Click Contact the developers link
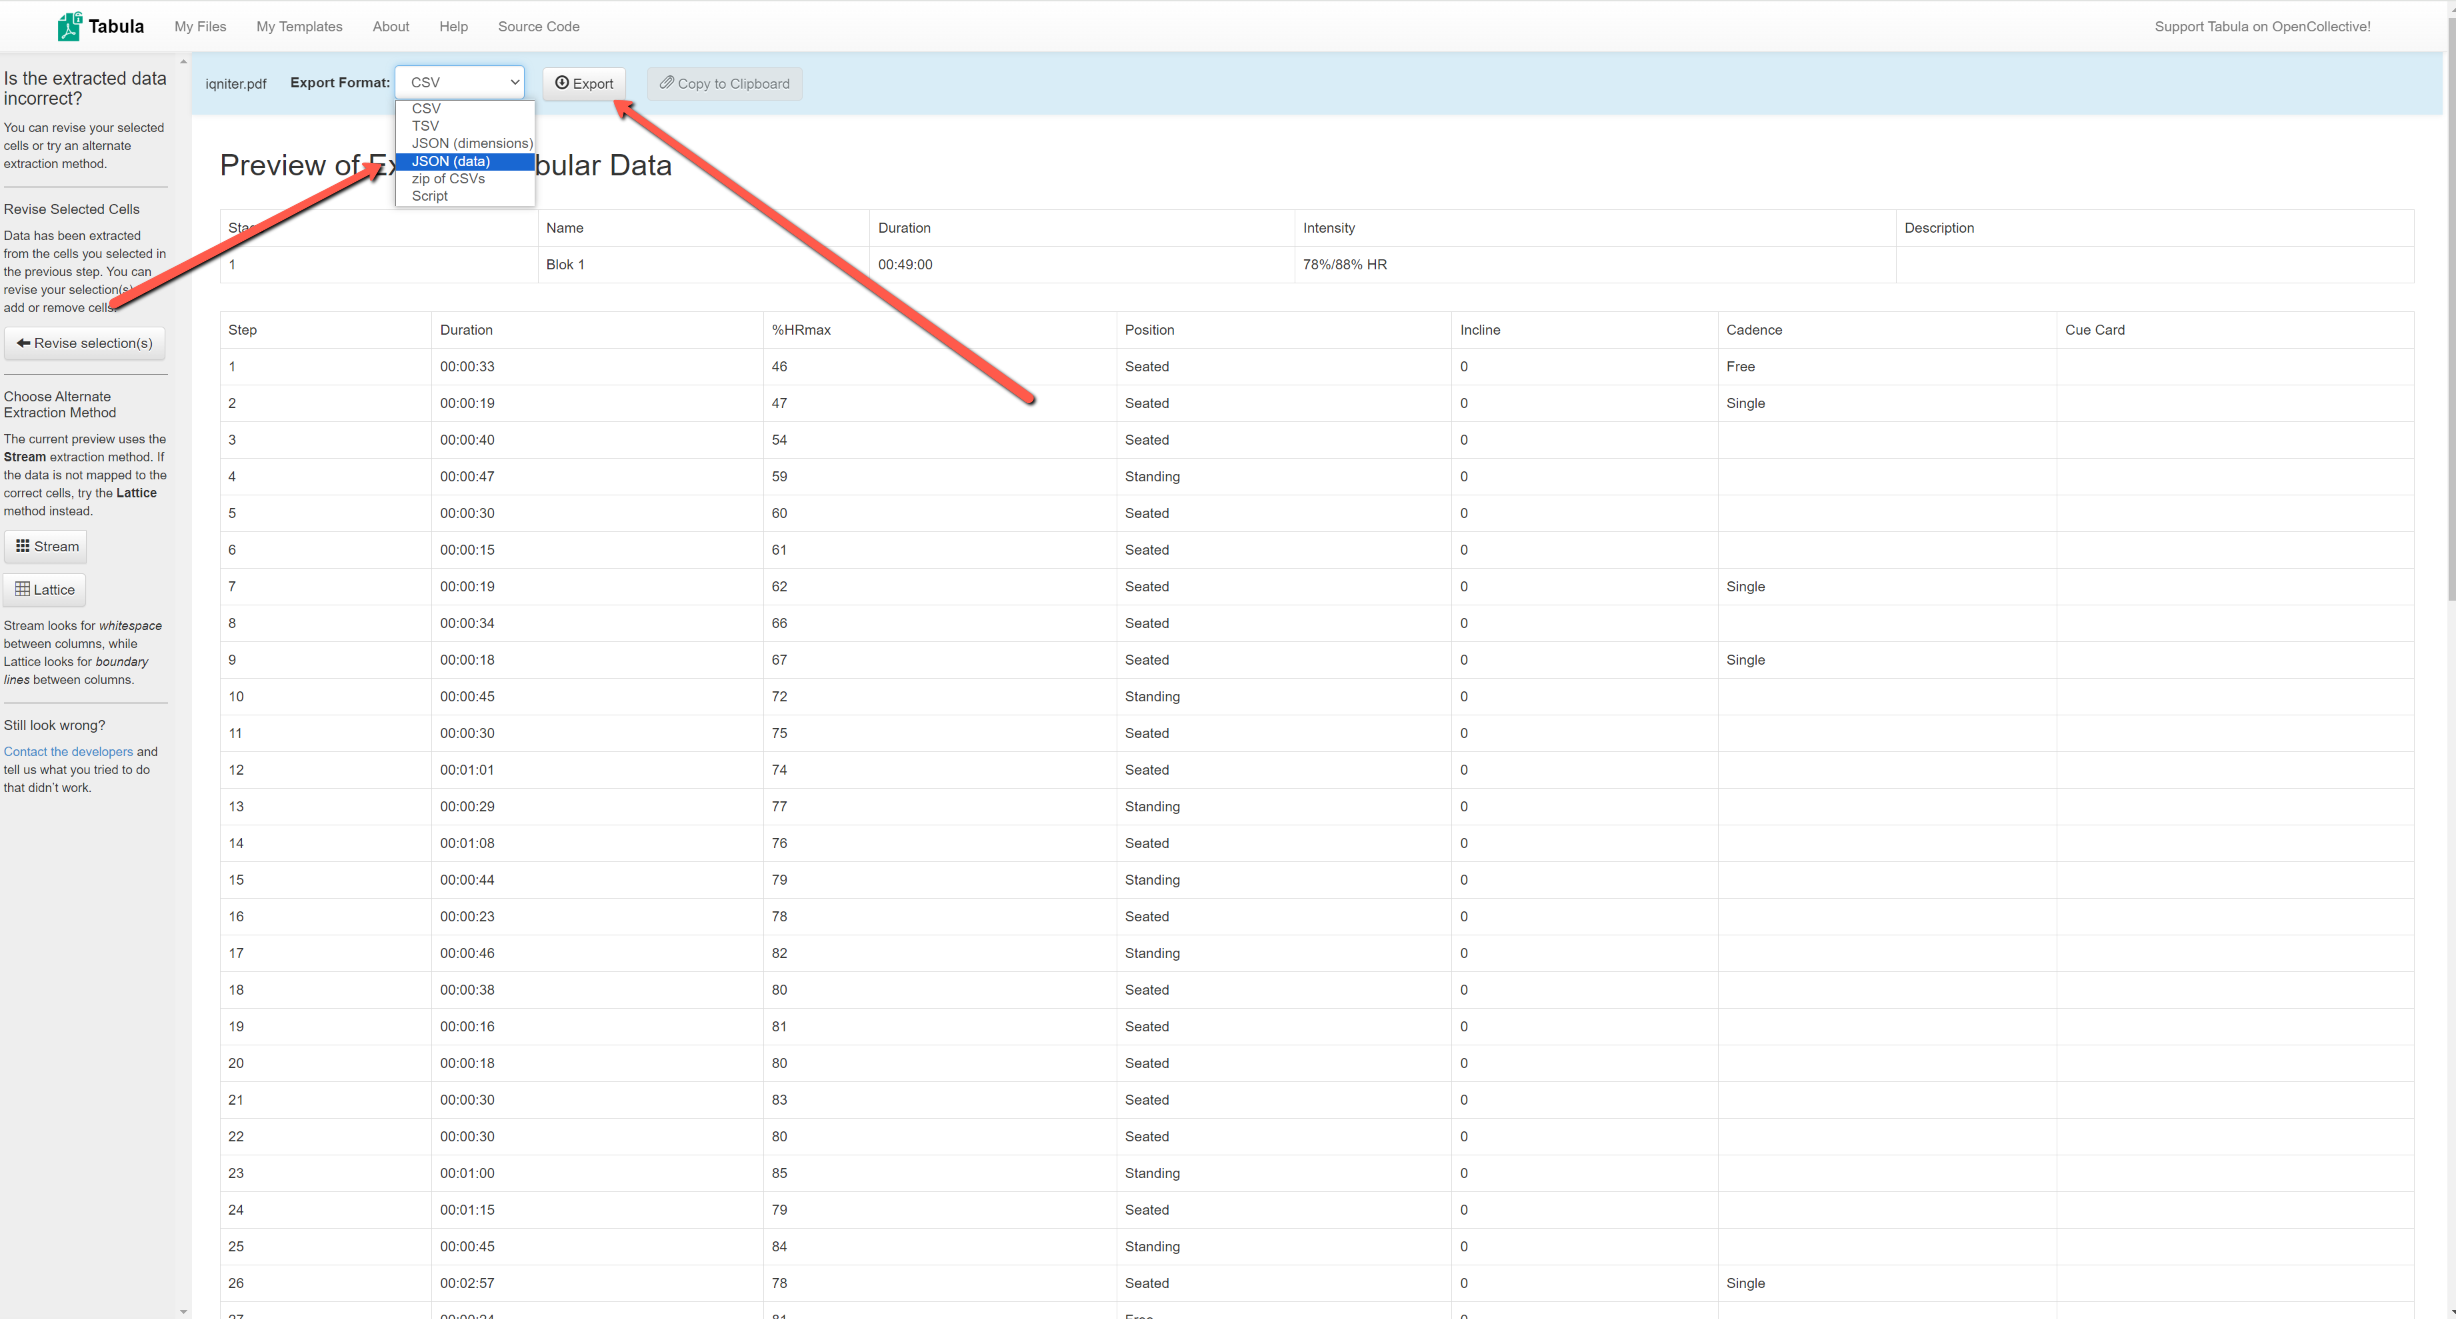Screen dimensions: 2456x1319 click(68, 751)
